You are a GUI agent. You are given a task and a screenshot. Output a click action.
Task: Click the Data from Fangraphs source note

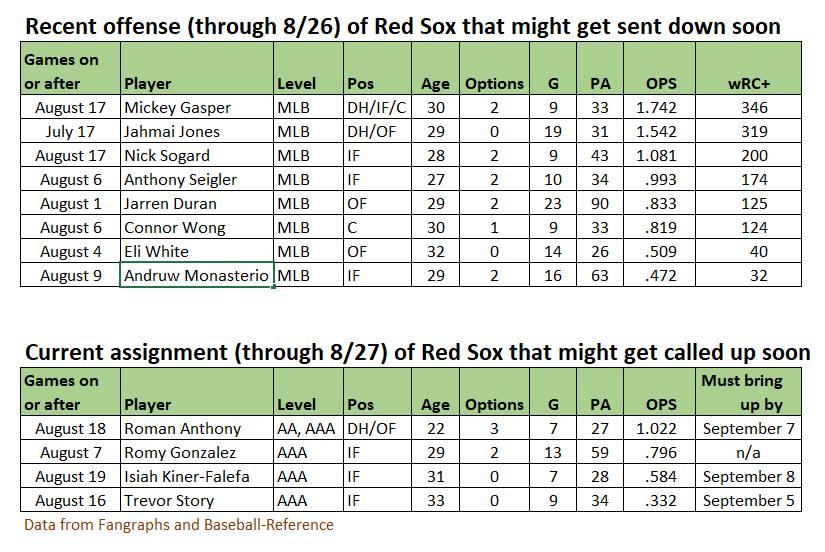179,524
